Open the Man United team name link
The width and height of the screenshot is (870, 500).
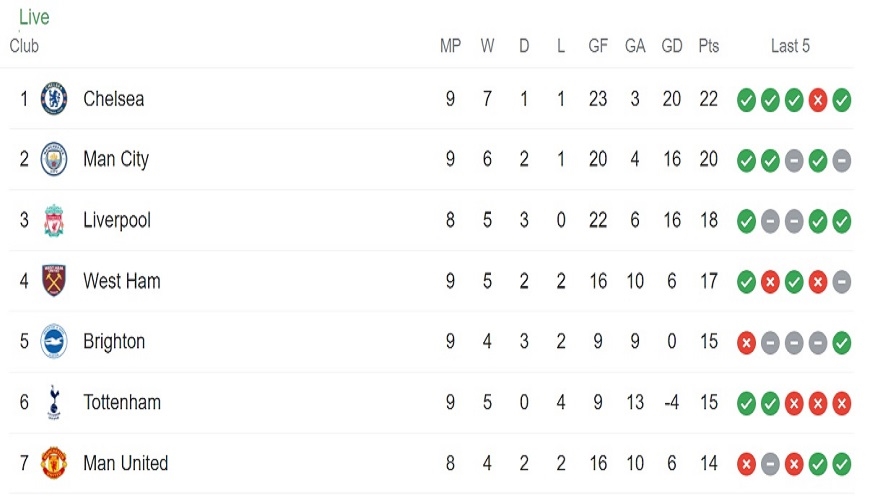click(125, 463)
